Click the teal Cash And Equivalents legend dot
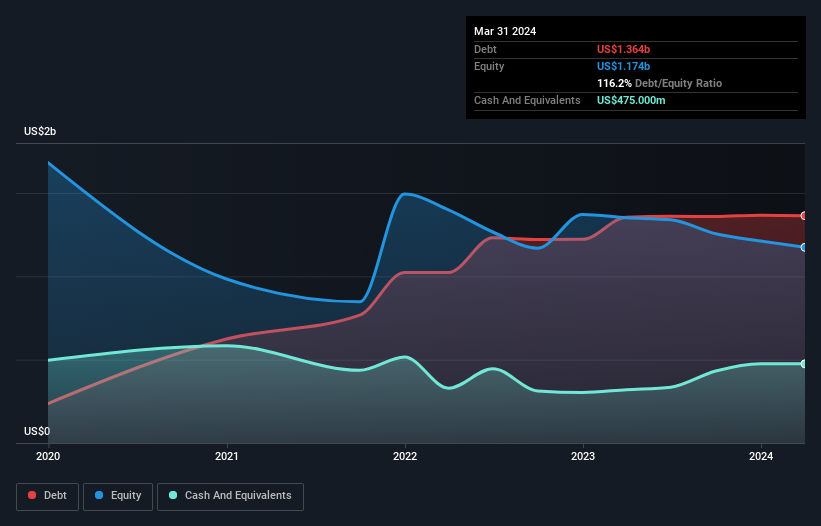 pos(173,495)
